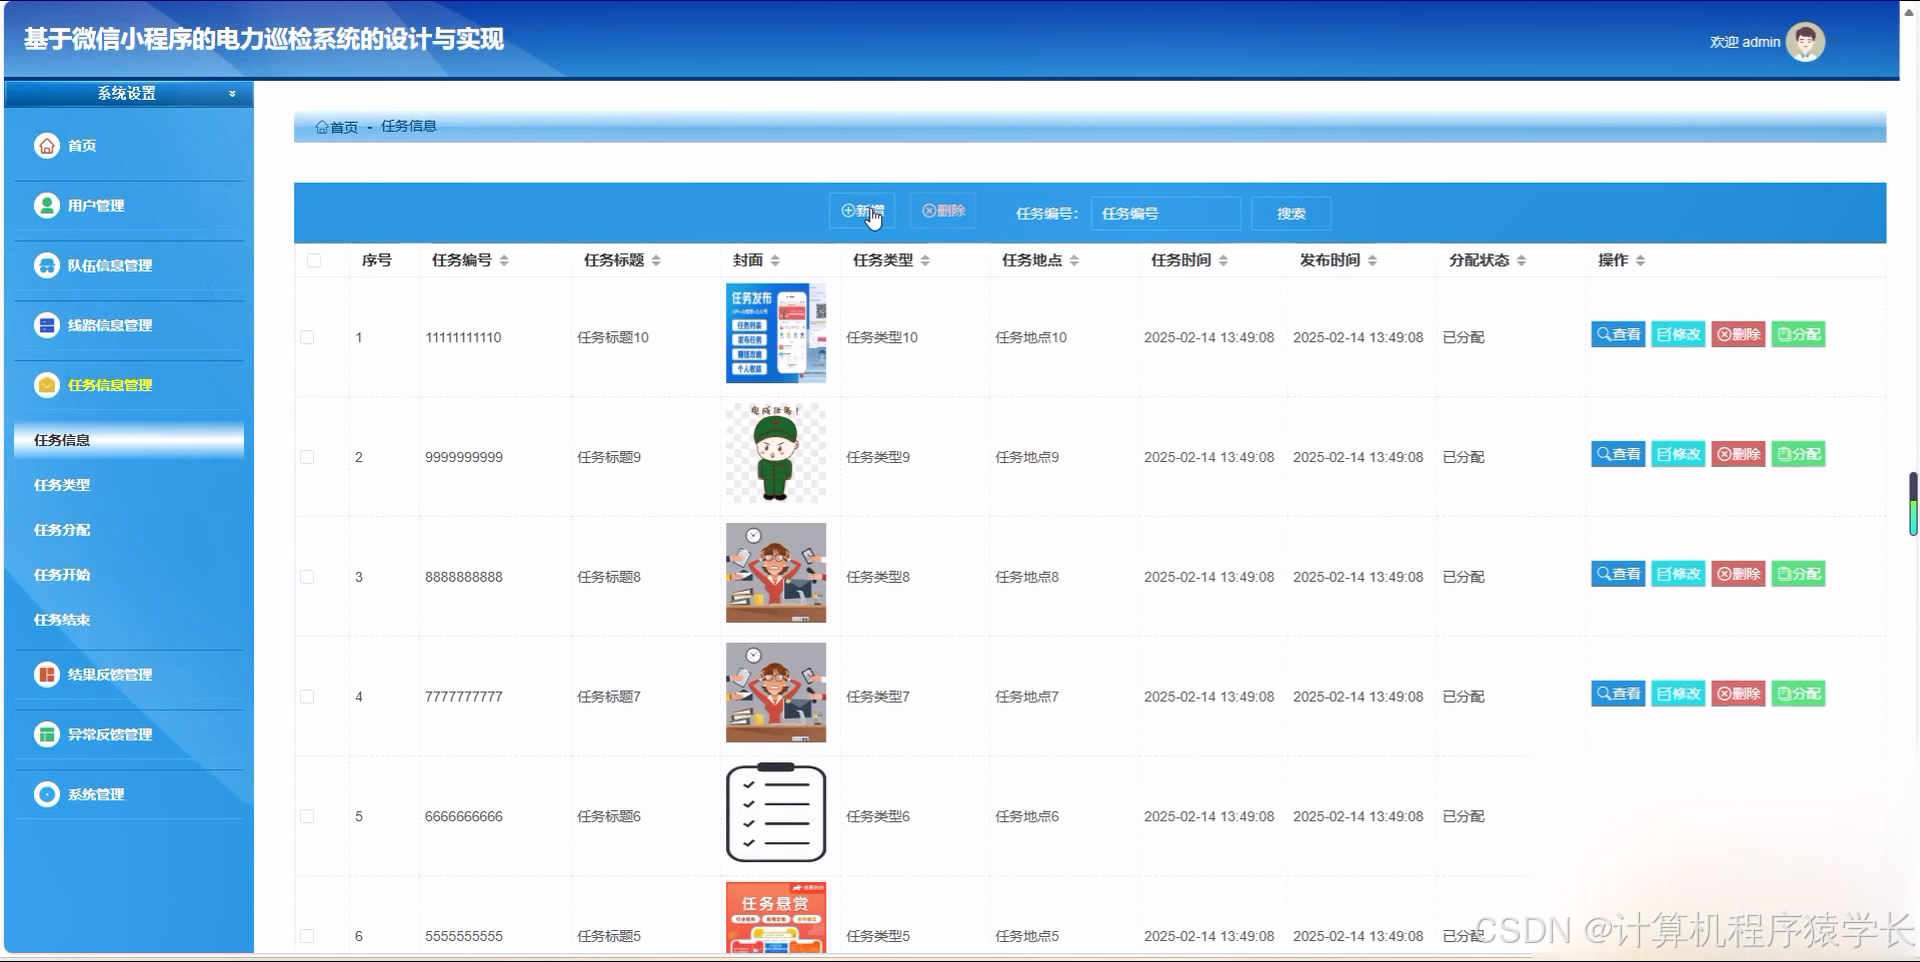The height and width of the screenshot is (962, 1920).
Task: Delete task 7777777777 row
Action: pyautogui.click(x=1738, y=694)
